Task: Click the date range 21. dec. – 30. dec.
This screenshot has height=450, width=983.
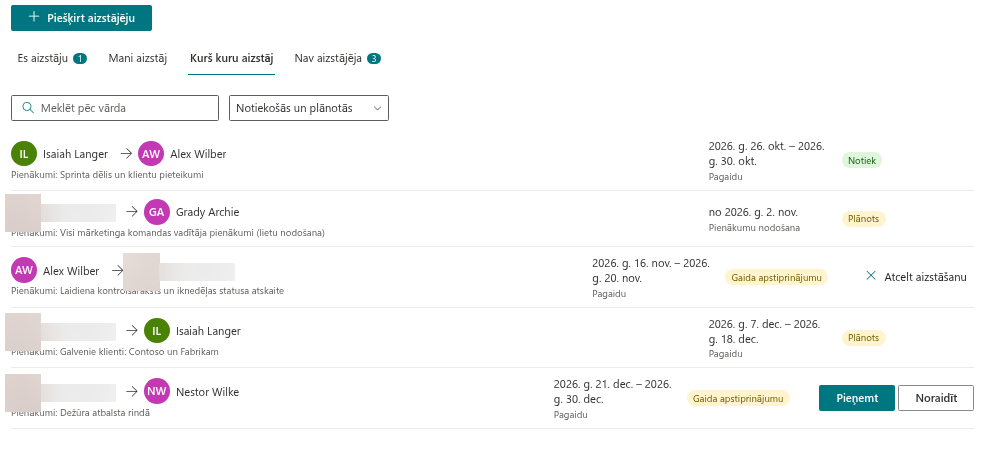Action: 612,392
